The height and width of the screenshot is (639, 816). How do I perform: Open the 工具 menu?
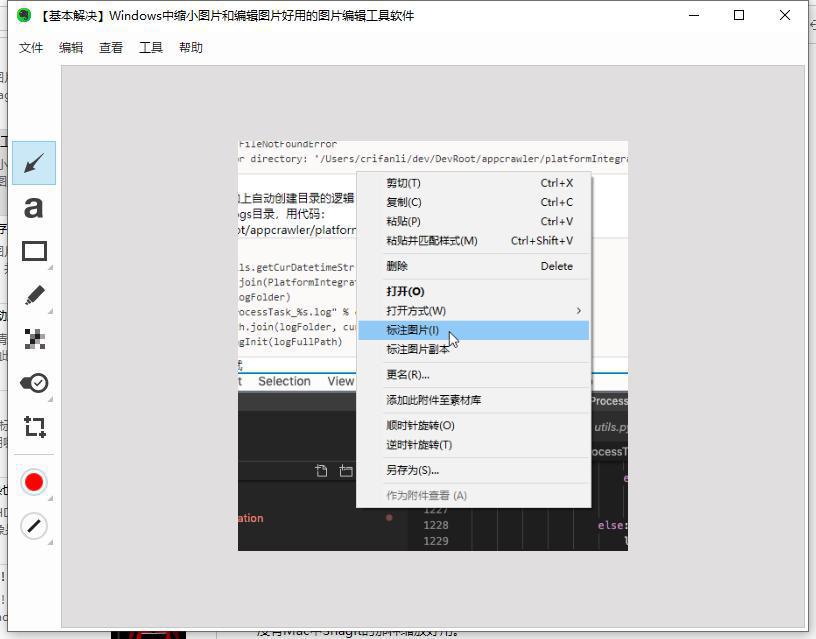click(x=151, y=48)
